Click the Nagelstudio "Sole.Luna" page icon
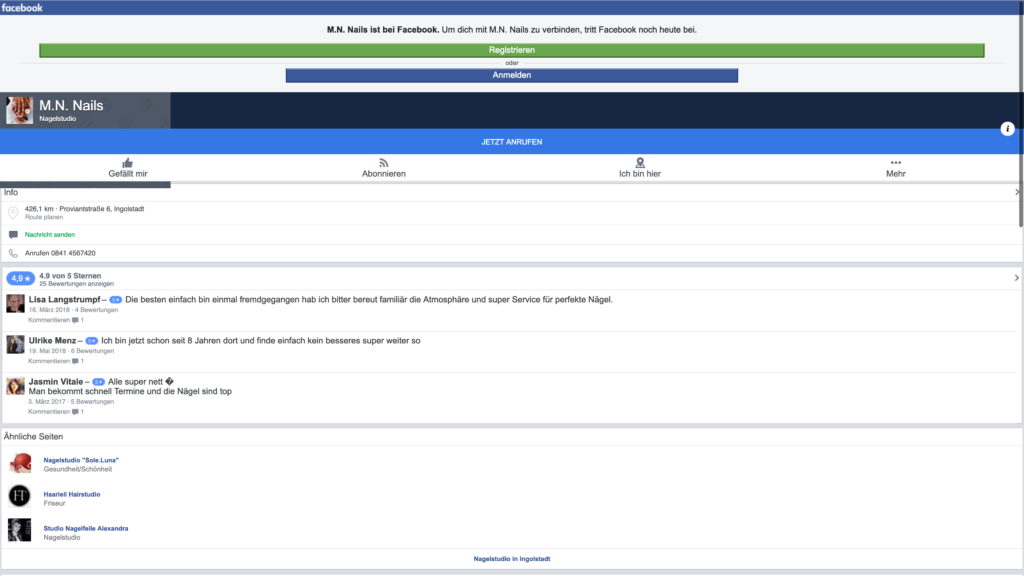Screen dimensions: 1024x576 pyautogui.click(x=20, y=462)
